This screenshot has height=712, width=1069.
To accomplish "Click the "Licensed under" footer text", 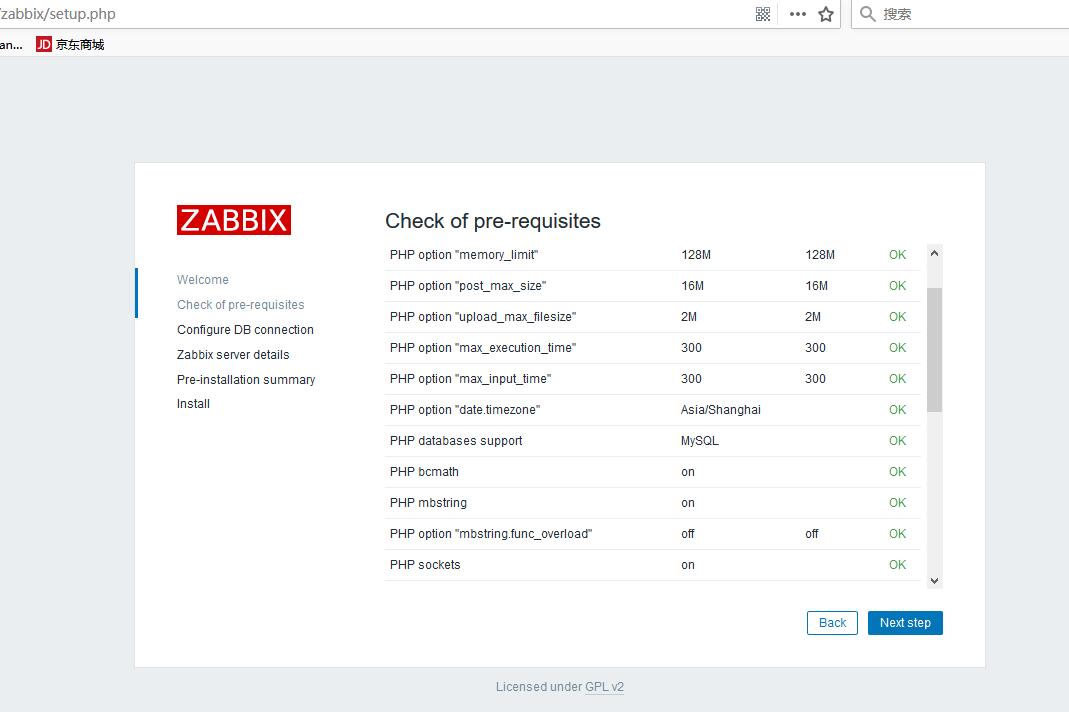I will [x=539, y=687].
